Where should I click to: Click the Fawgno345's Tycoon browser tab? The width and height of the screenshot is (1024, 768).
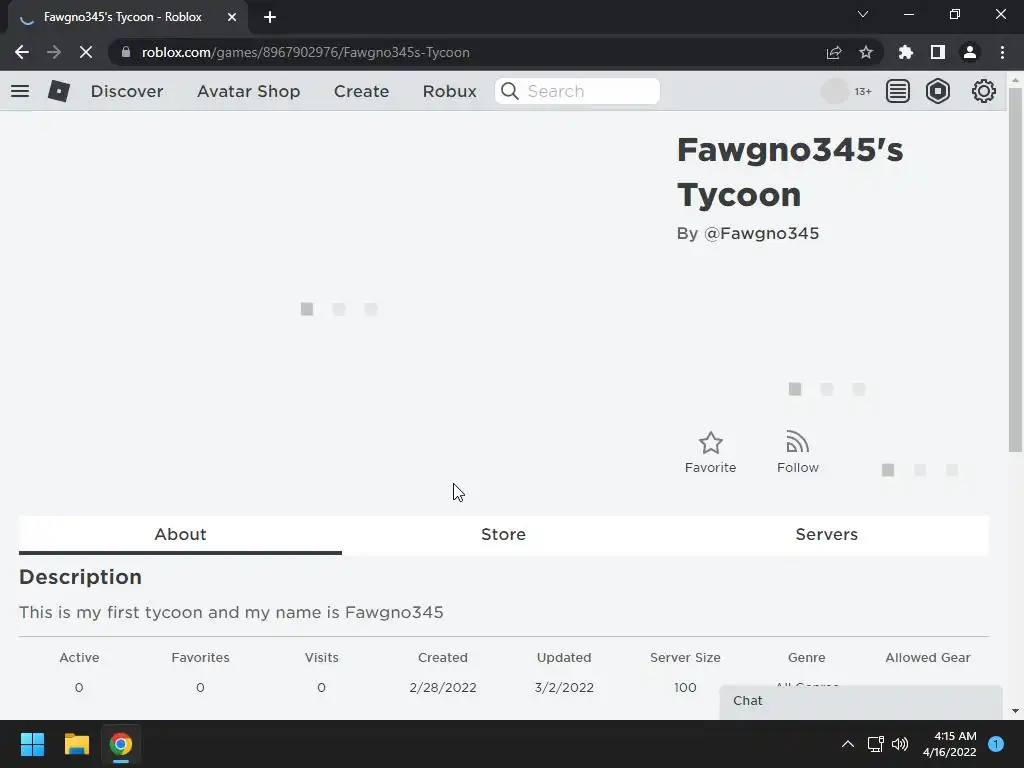pyautogui.click(x=128, y=17)
